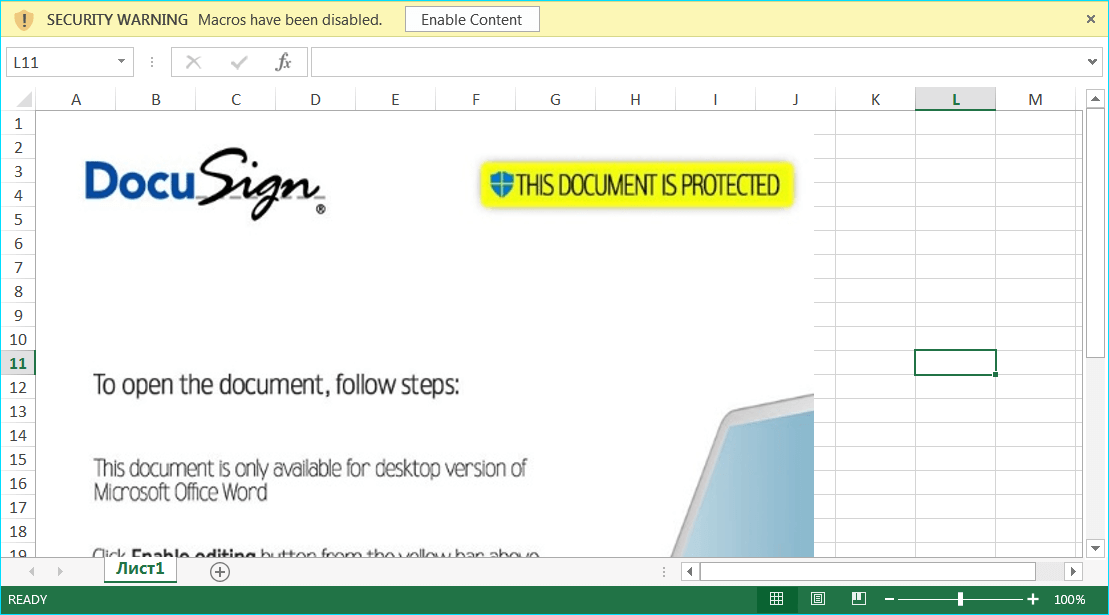Click the Enable Content button
The height and width of the screenshot is (615, 1109).
pyautogui.click(x=472, y=19)
